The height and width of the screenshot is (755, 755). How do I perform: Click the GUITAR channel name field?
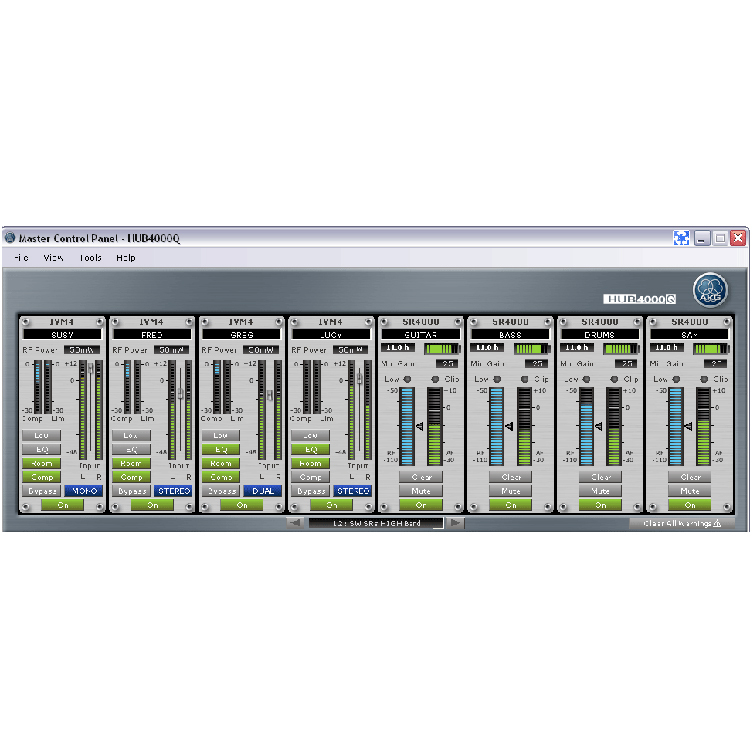click(x=420, y=335)
